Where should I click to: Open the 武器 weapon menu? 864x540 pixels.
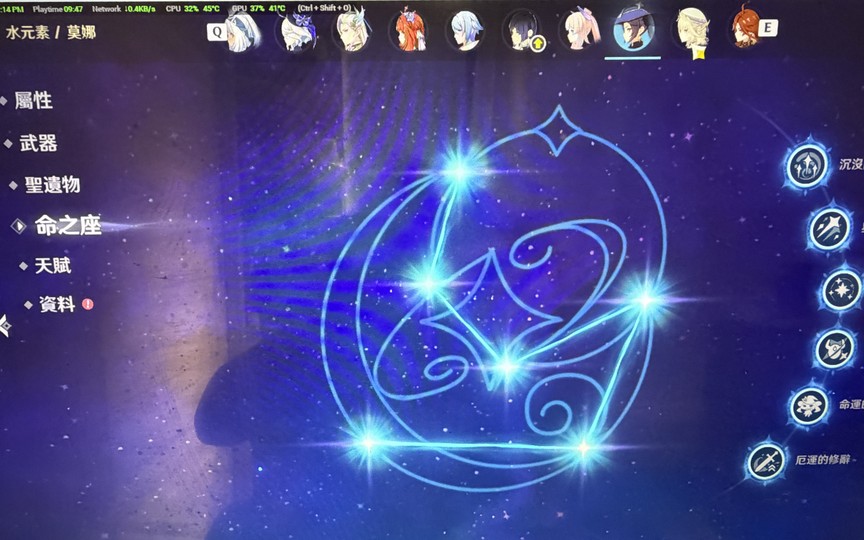click(x=39, y=143)
